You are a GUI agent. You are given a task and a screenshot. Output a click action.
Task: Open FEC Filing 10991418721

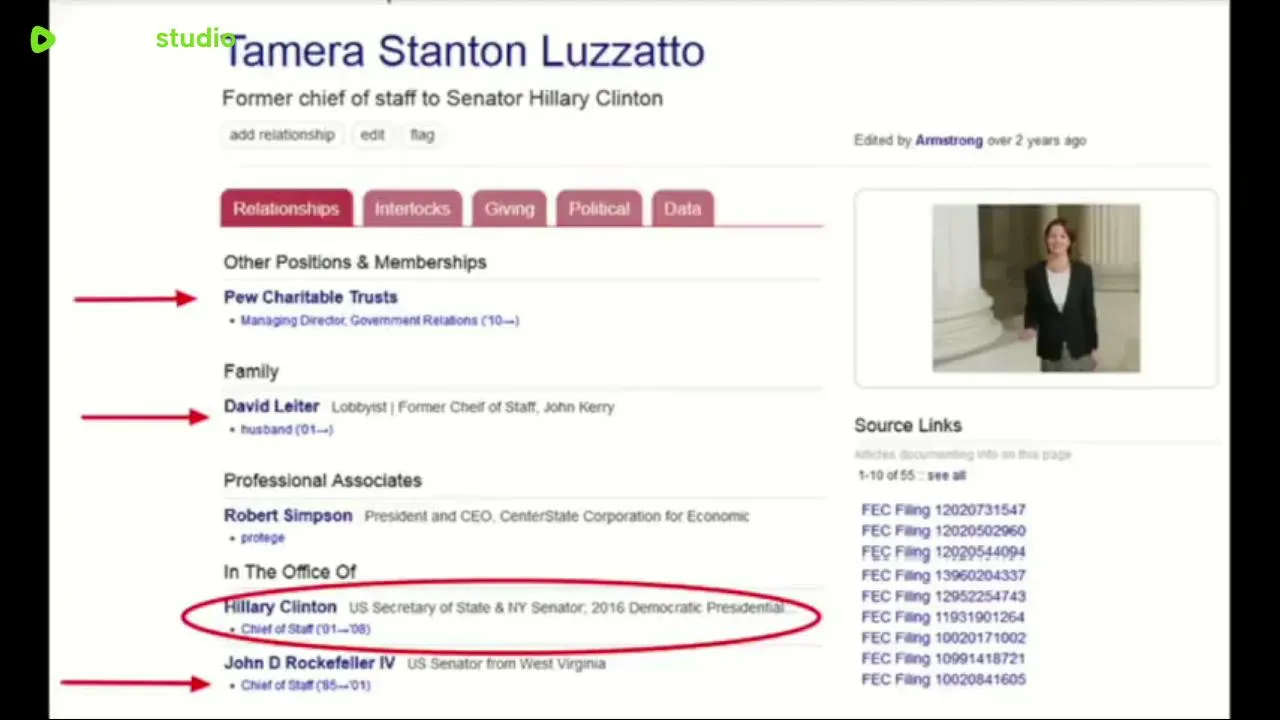coord(943,659)
